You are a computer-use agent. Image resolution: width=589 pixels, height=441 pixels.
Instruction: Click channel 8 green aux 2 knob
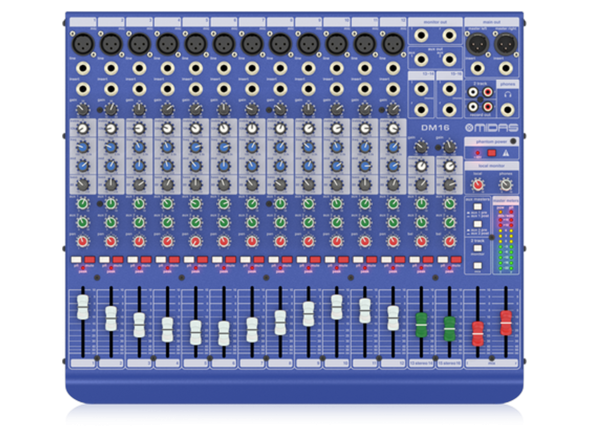pos(280,223)
